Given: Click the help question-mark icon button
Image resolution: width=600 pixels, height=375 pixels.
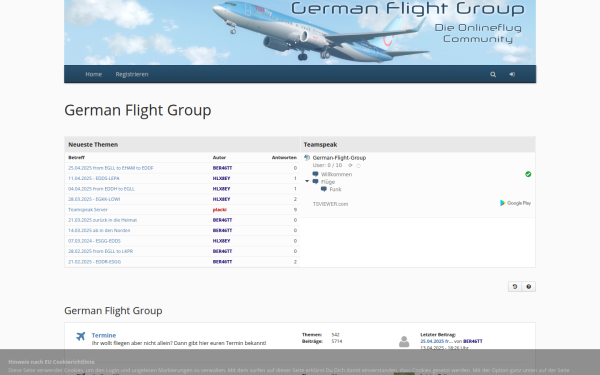Looking at the screenshot, I should tap(529, 287).
